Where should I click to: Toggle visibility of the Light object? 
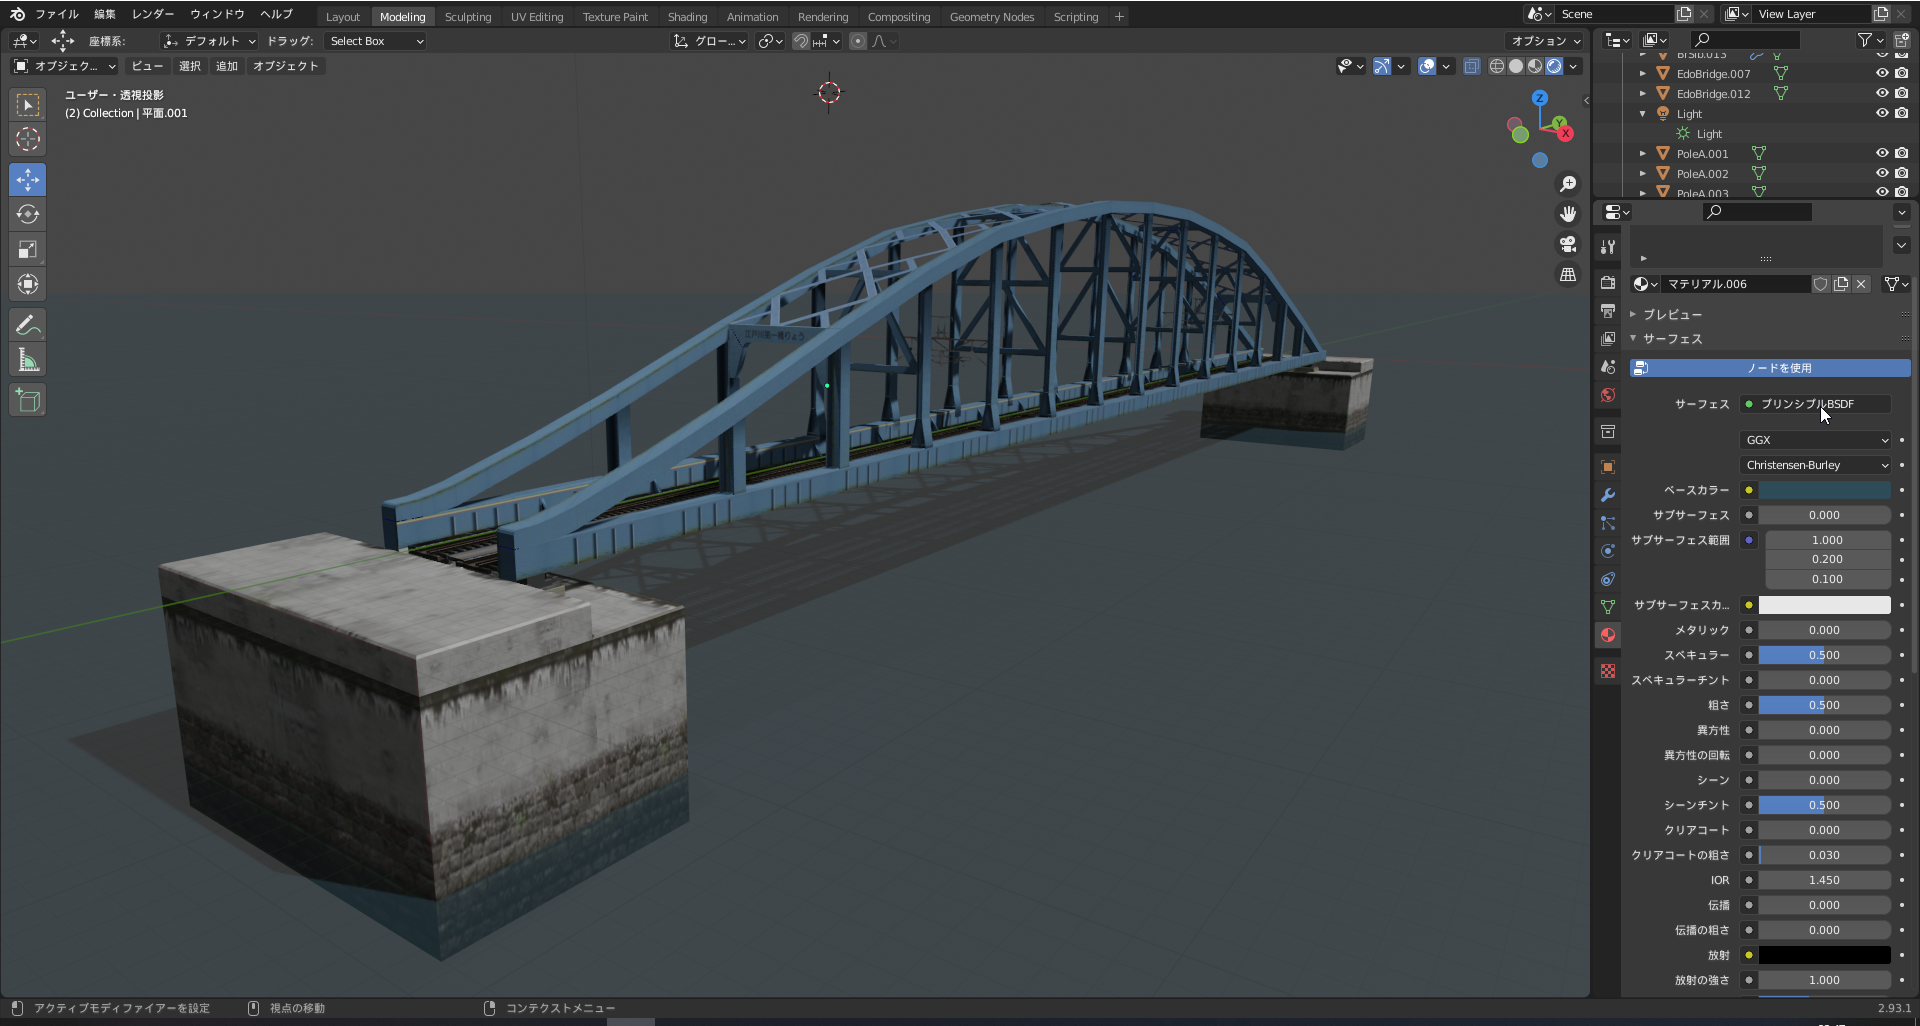pyautogui.click(x=1881, y=113)
